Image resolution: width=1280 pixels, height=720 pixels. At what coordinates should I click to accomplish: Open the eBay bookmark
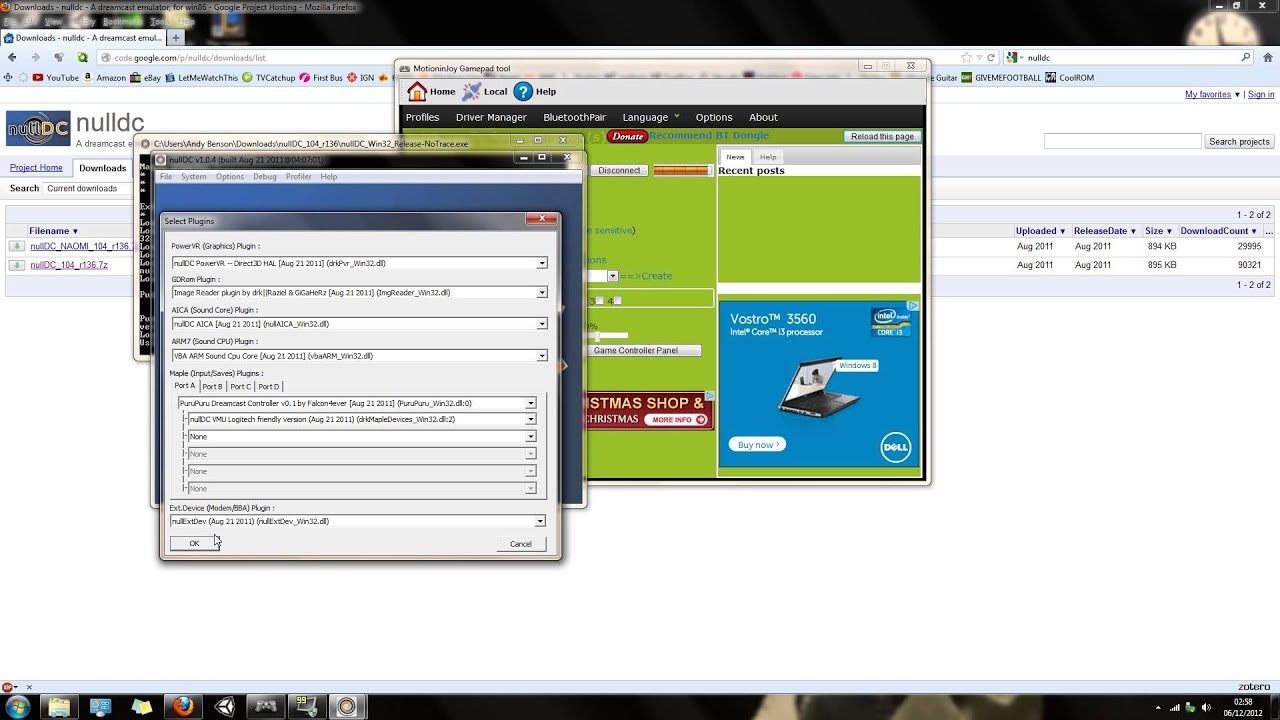[x=146, y=78]
